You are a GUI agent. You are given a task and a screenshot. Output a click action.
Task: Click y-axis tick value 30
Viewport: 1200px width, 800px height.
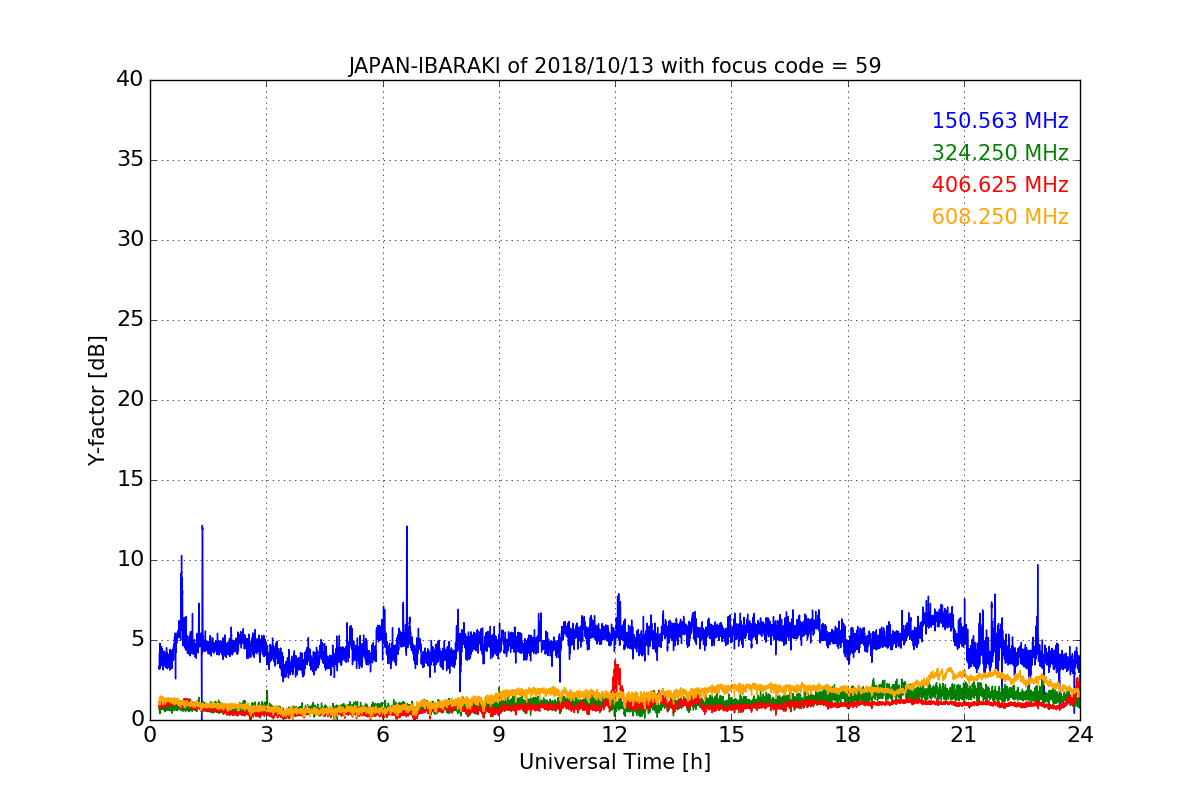[x=130, y=240]
